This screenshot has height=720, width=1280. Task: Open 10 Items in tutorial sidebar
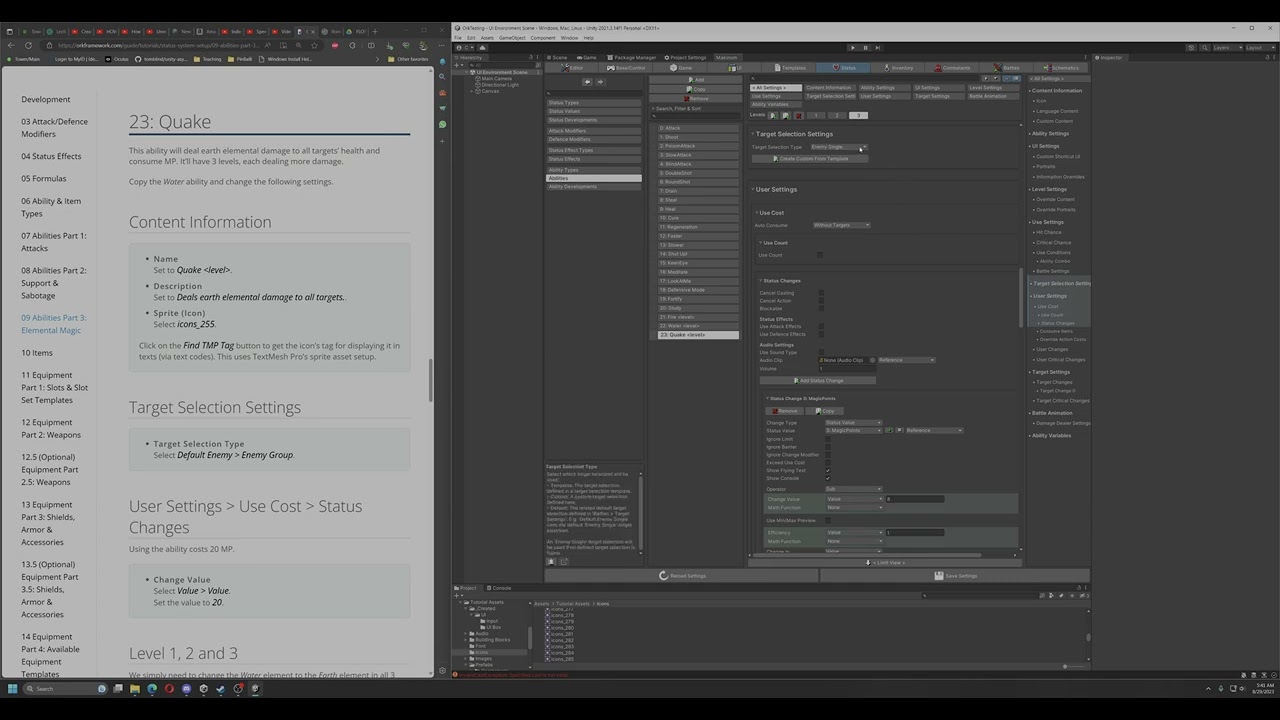pos(37,353)
